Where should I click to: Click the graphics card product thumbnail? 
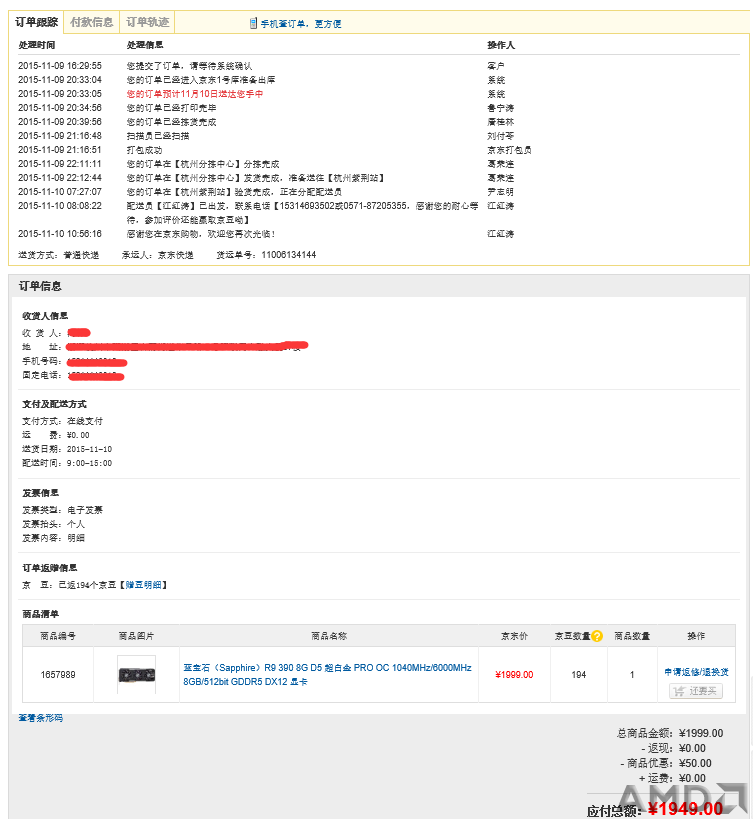pyautogui.click(x=136, y=674)
